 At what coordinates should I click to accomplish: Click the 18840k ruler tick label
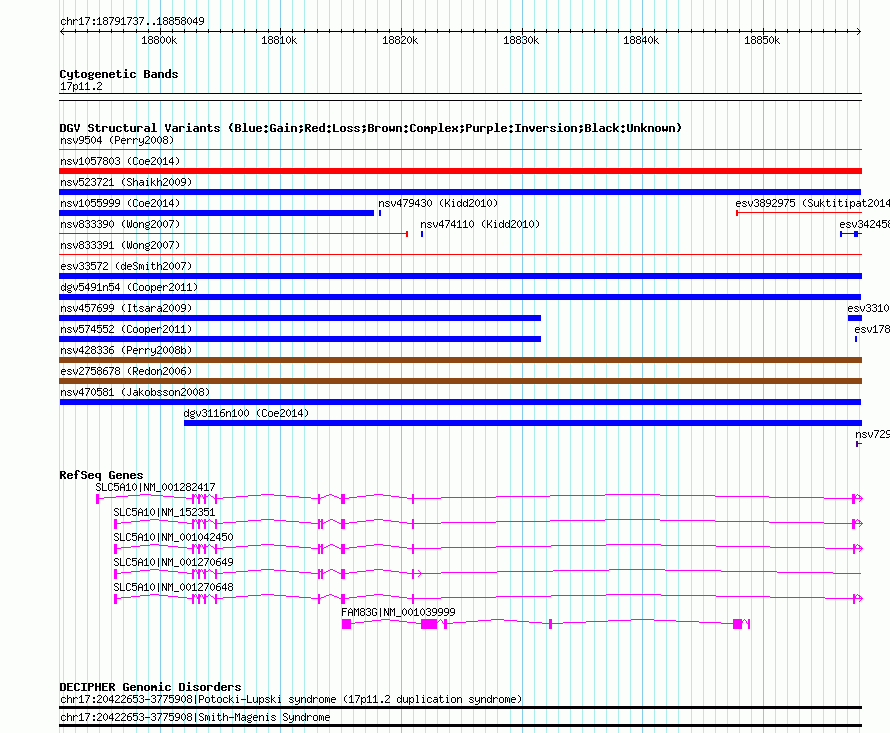click(x=641, y=40)
